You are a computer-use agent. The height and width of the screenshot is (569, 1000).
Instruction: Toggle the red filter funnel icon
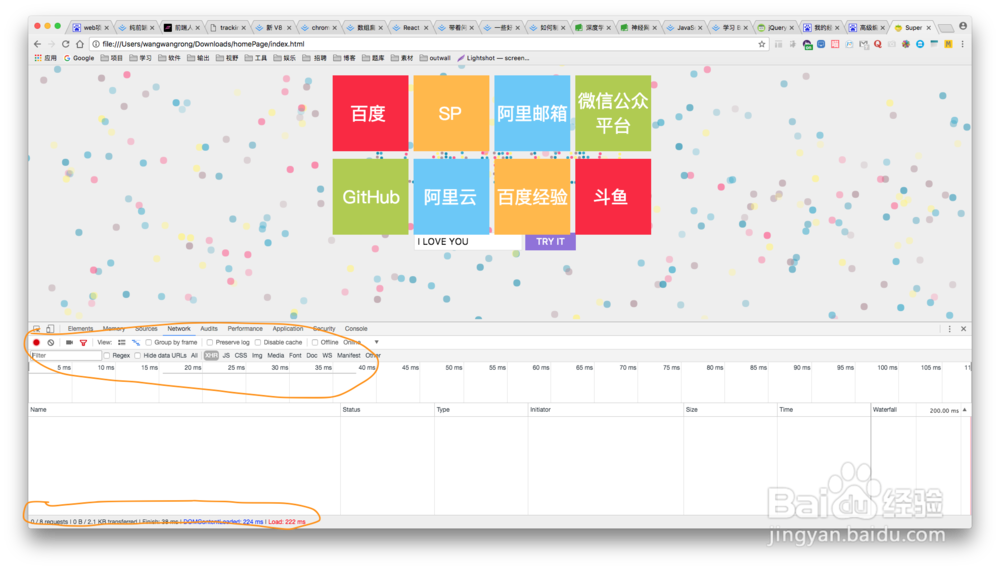pyautogui.click(x=83, y=343)
